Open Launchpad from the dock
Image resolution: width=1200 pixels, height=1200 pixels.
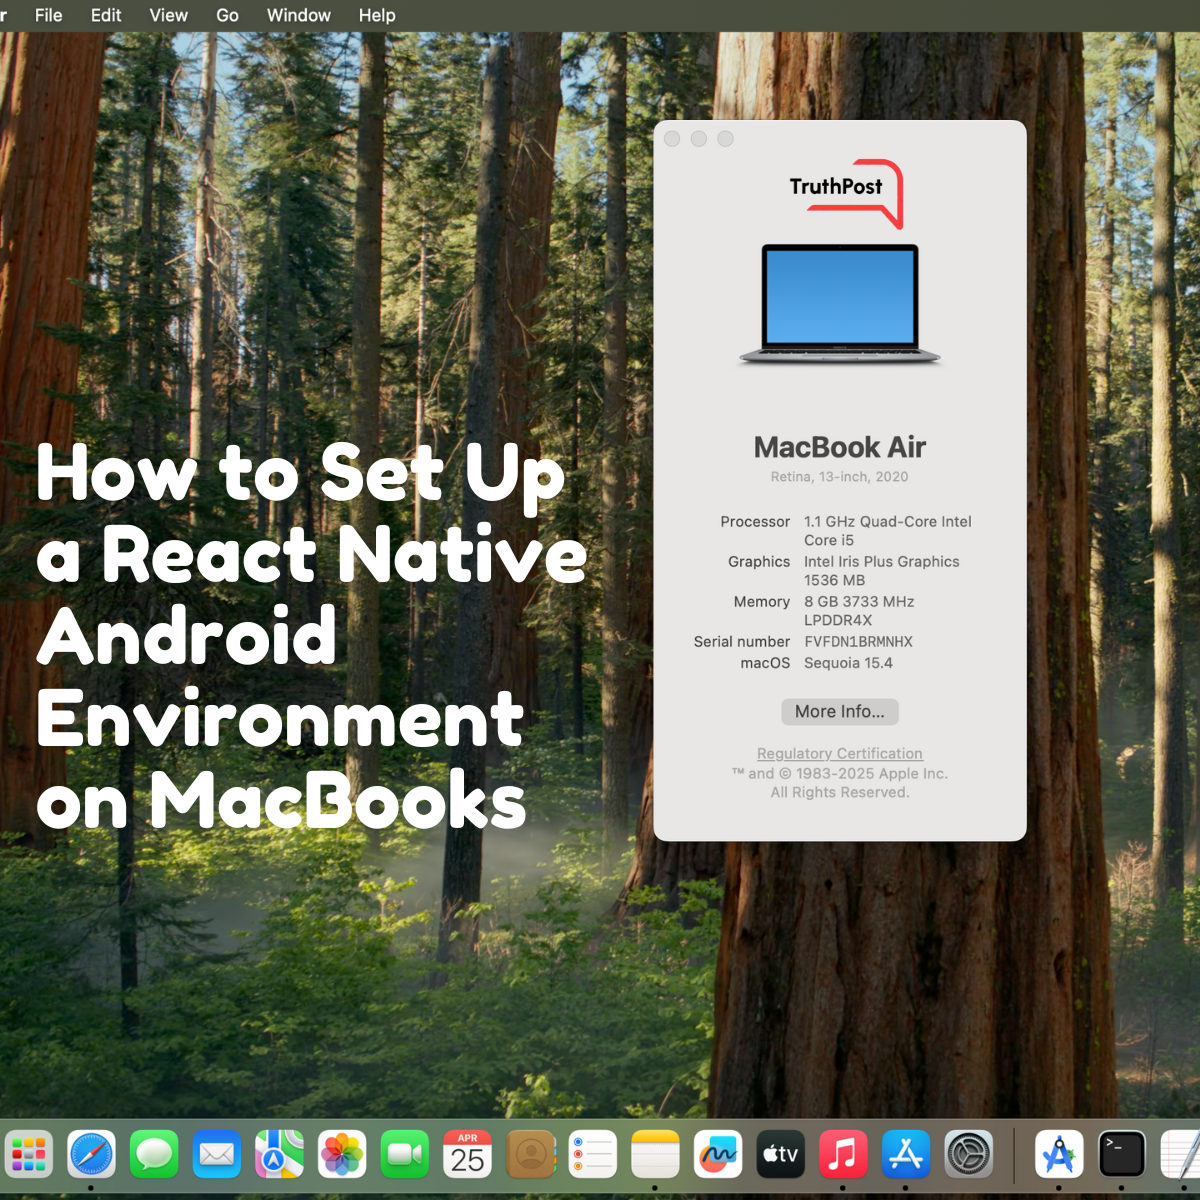tap(29, 1155)
